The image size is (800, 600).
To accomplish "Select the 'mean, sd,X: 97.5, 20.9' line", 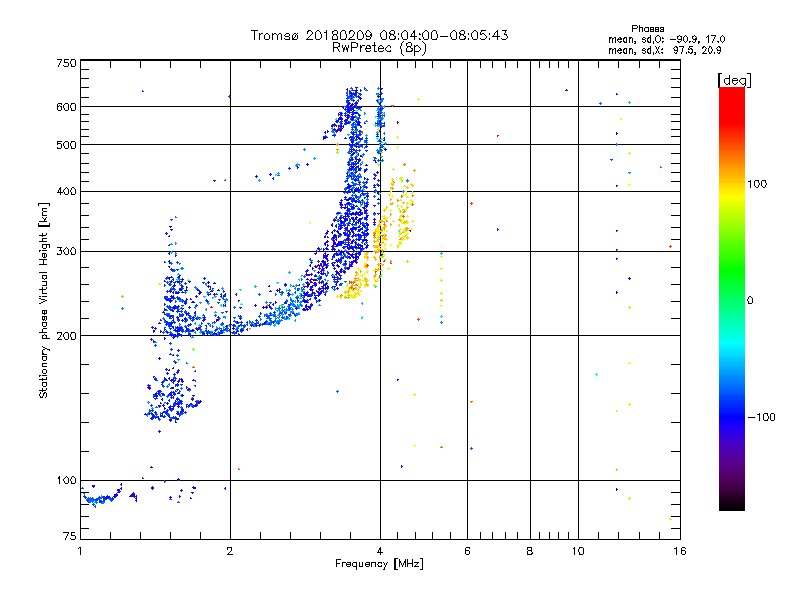I will point(664,50).
